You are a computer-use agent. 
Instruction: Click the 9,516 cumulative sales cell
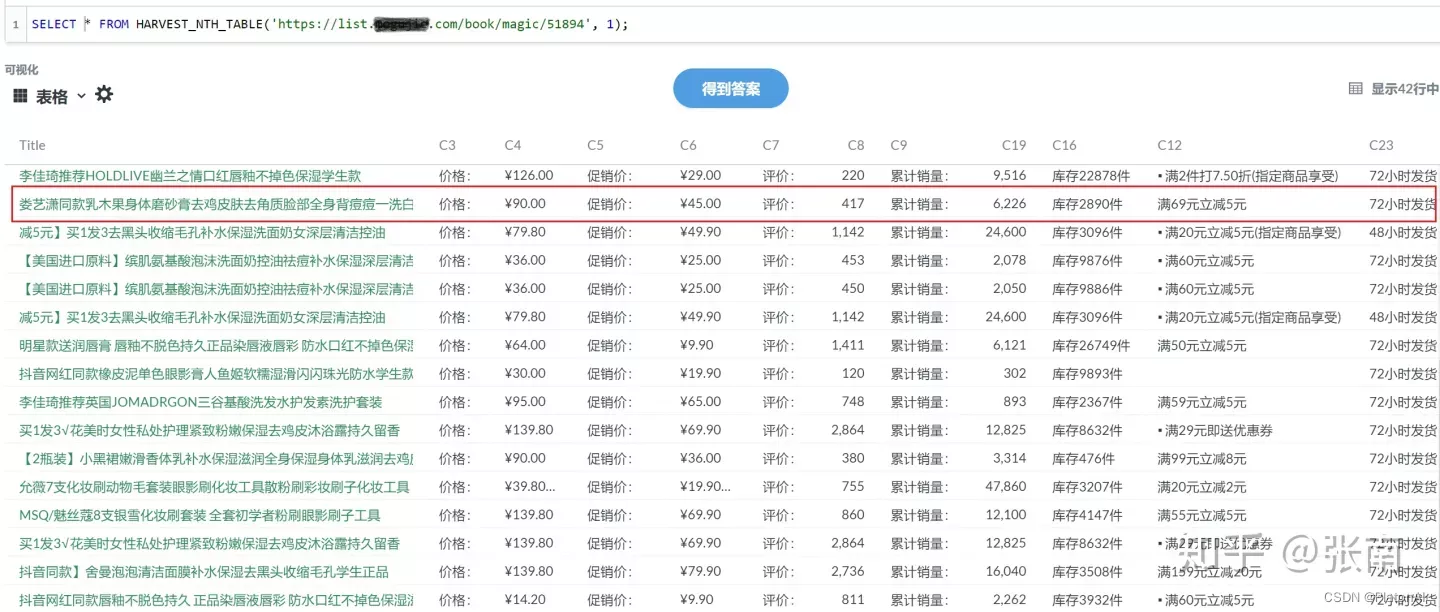coord(1010,175)
